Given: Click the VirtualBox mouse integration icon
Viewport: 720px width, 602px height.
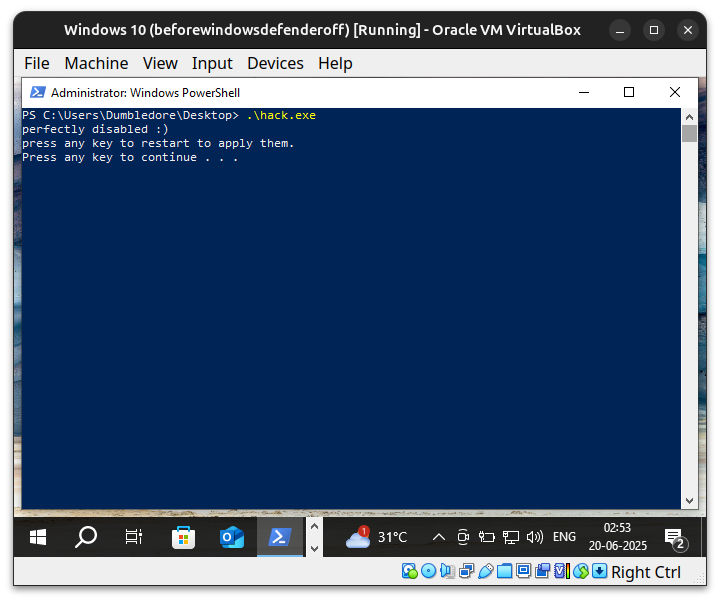Looking at the screenshot, I should click(x=581, y=571).
